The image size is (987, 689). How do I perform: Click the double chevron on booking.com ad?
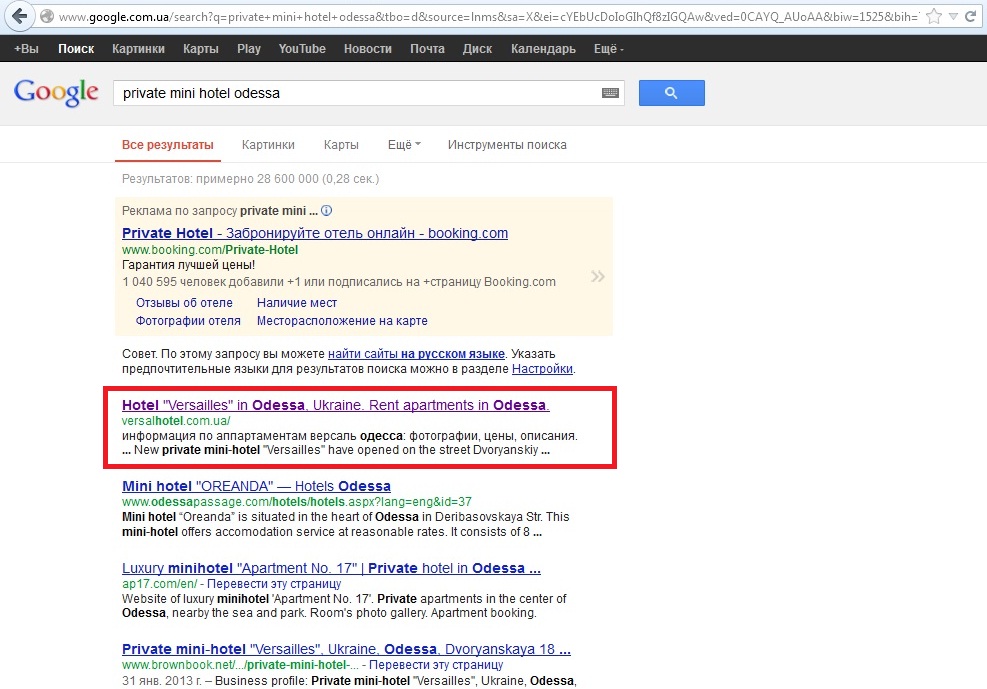[598, 276]
